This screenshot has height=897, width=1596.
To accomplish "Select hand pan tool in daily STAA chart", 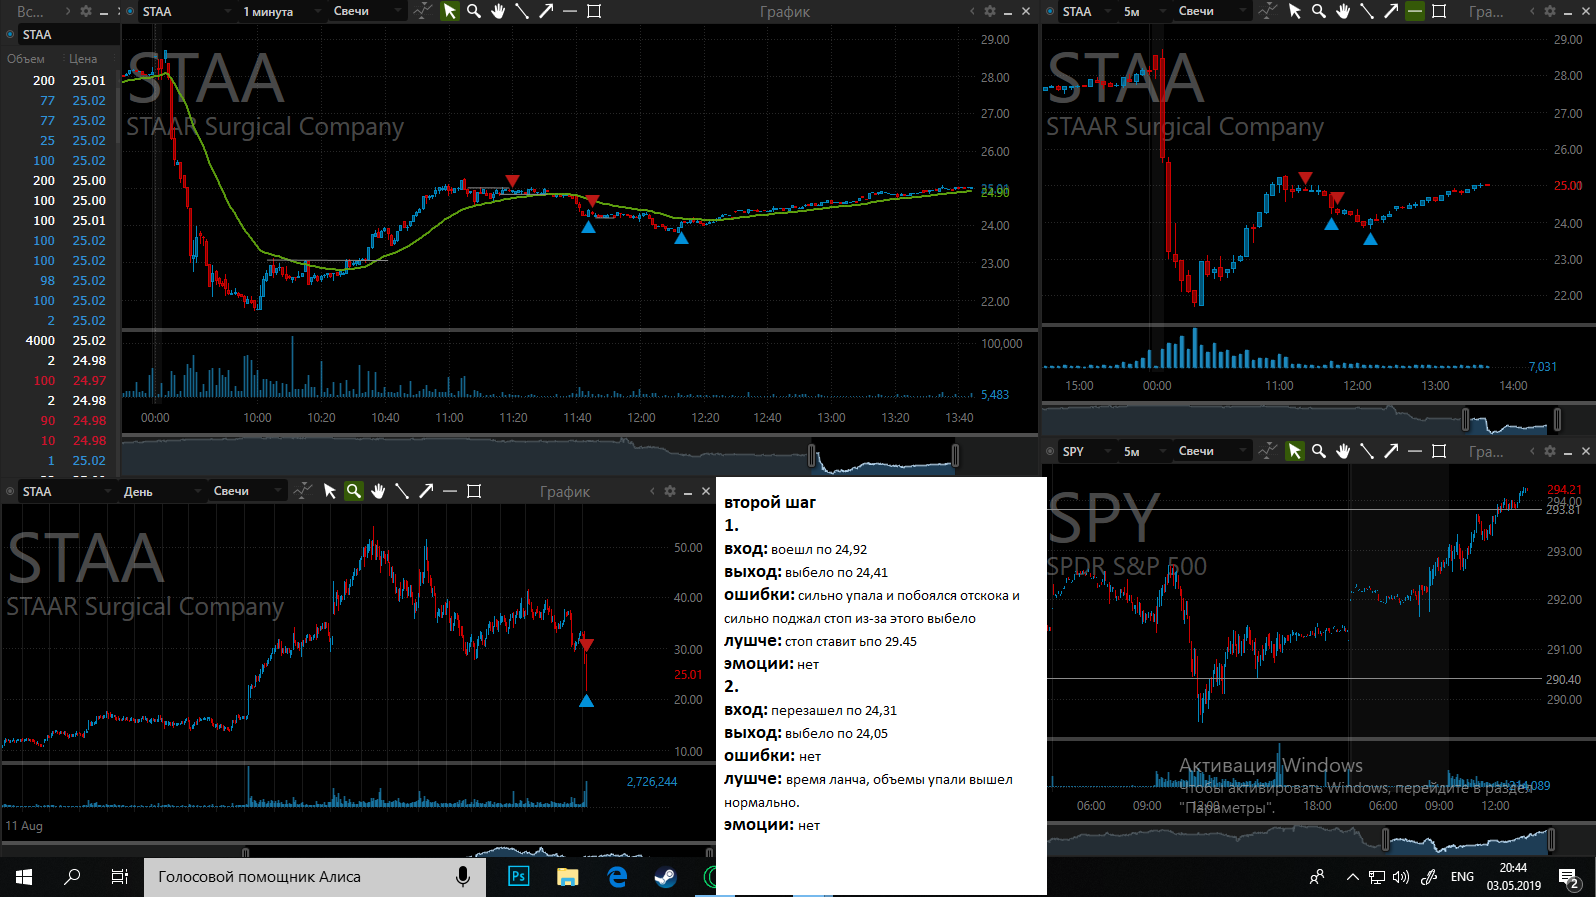I will click(x=378, y=491).
